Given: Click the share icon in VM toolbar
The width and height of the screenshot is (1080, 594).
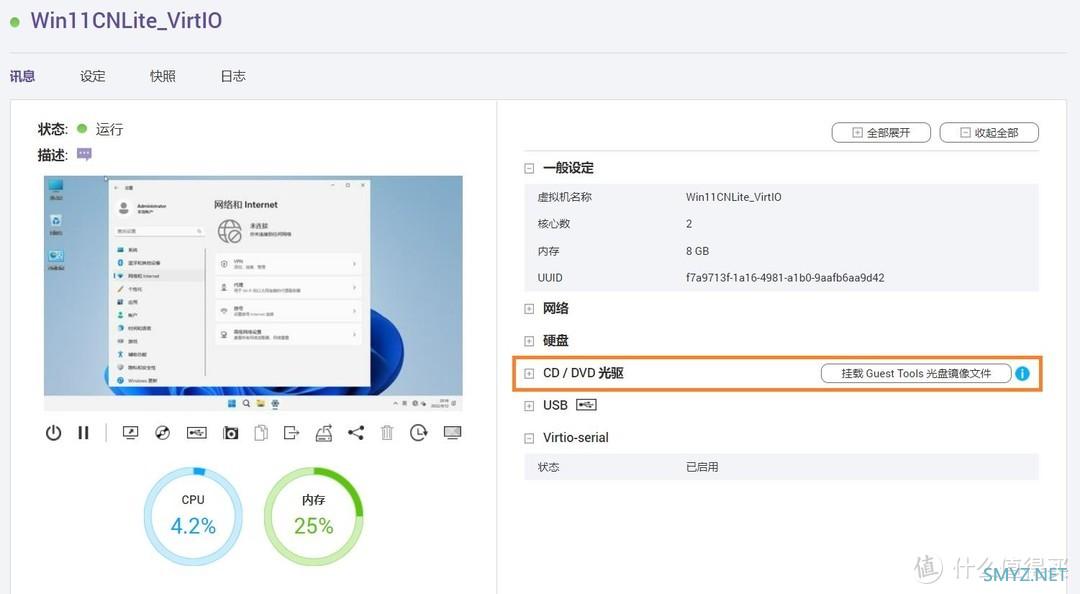Looking at the screenshot, I should point(356,433).
